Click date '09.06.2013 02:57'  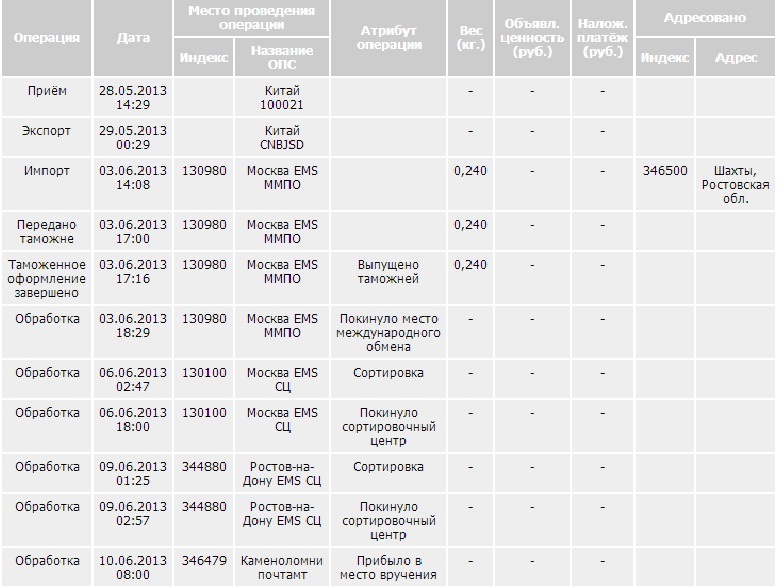(x=132, y=514)
